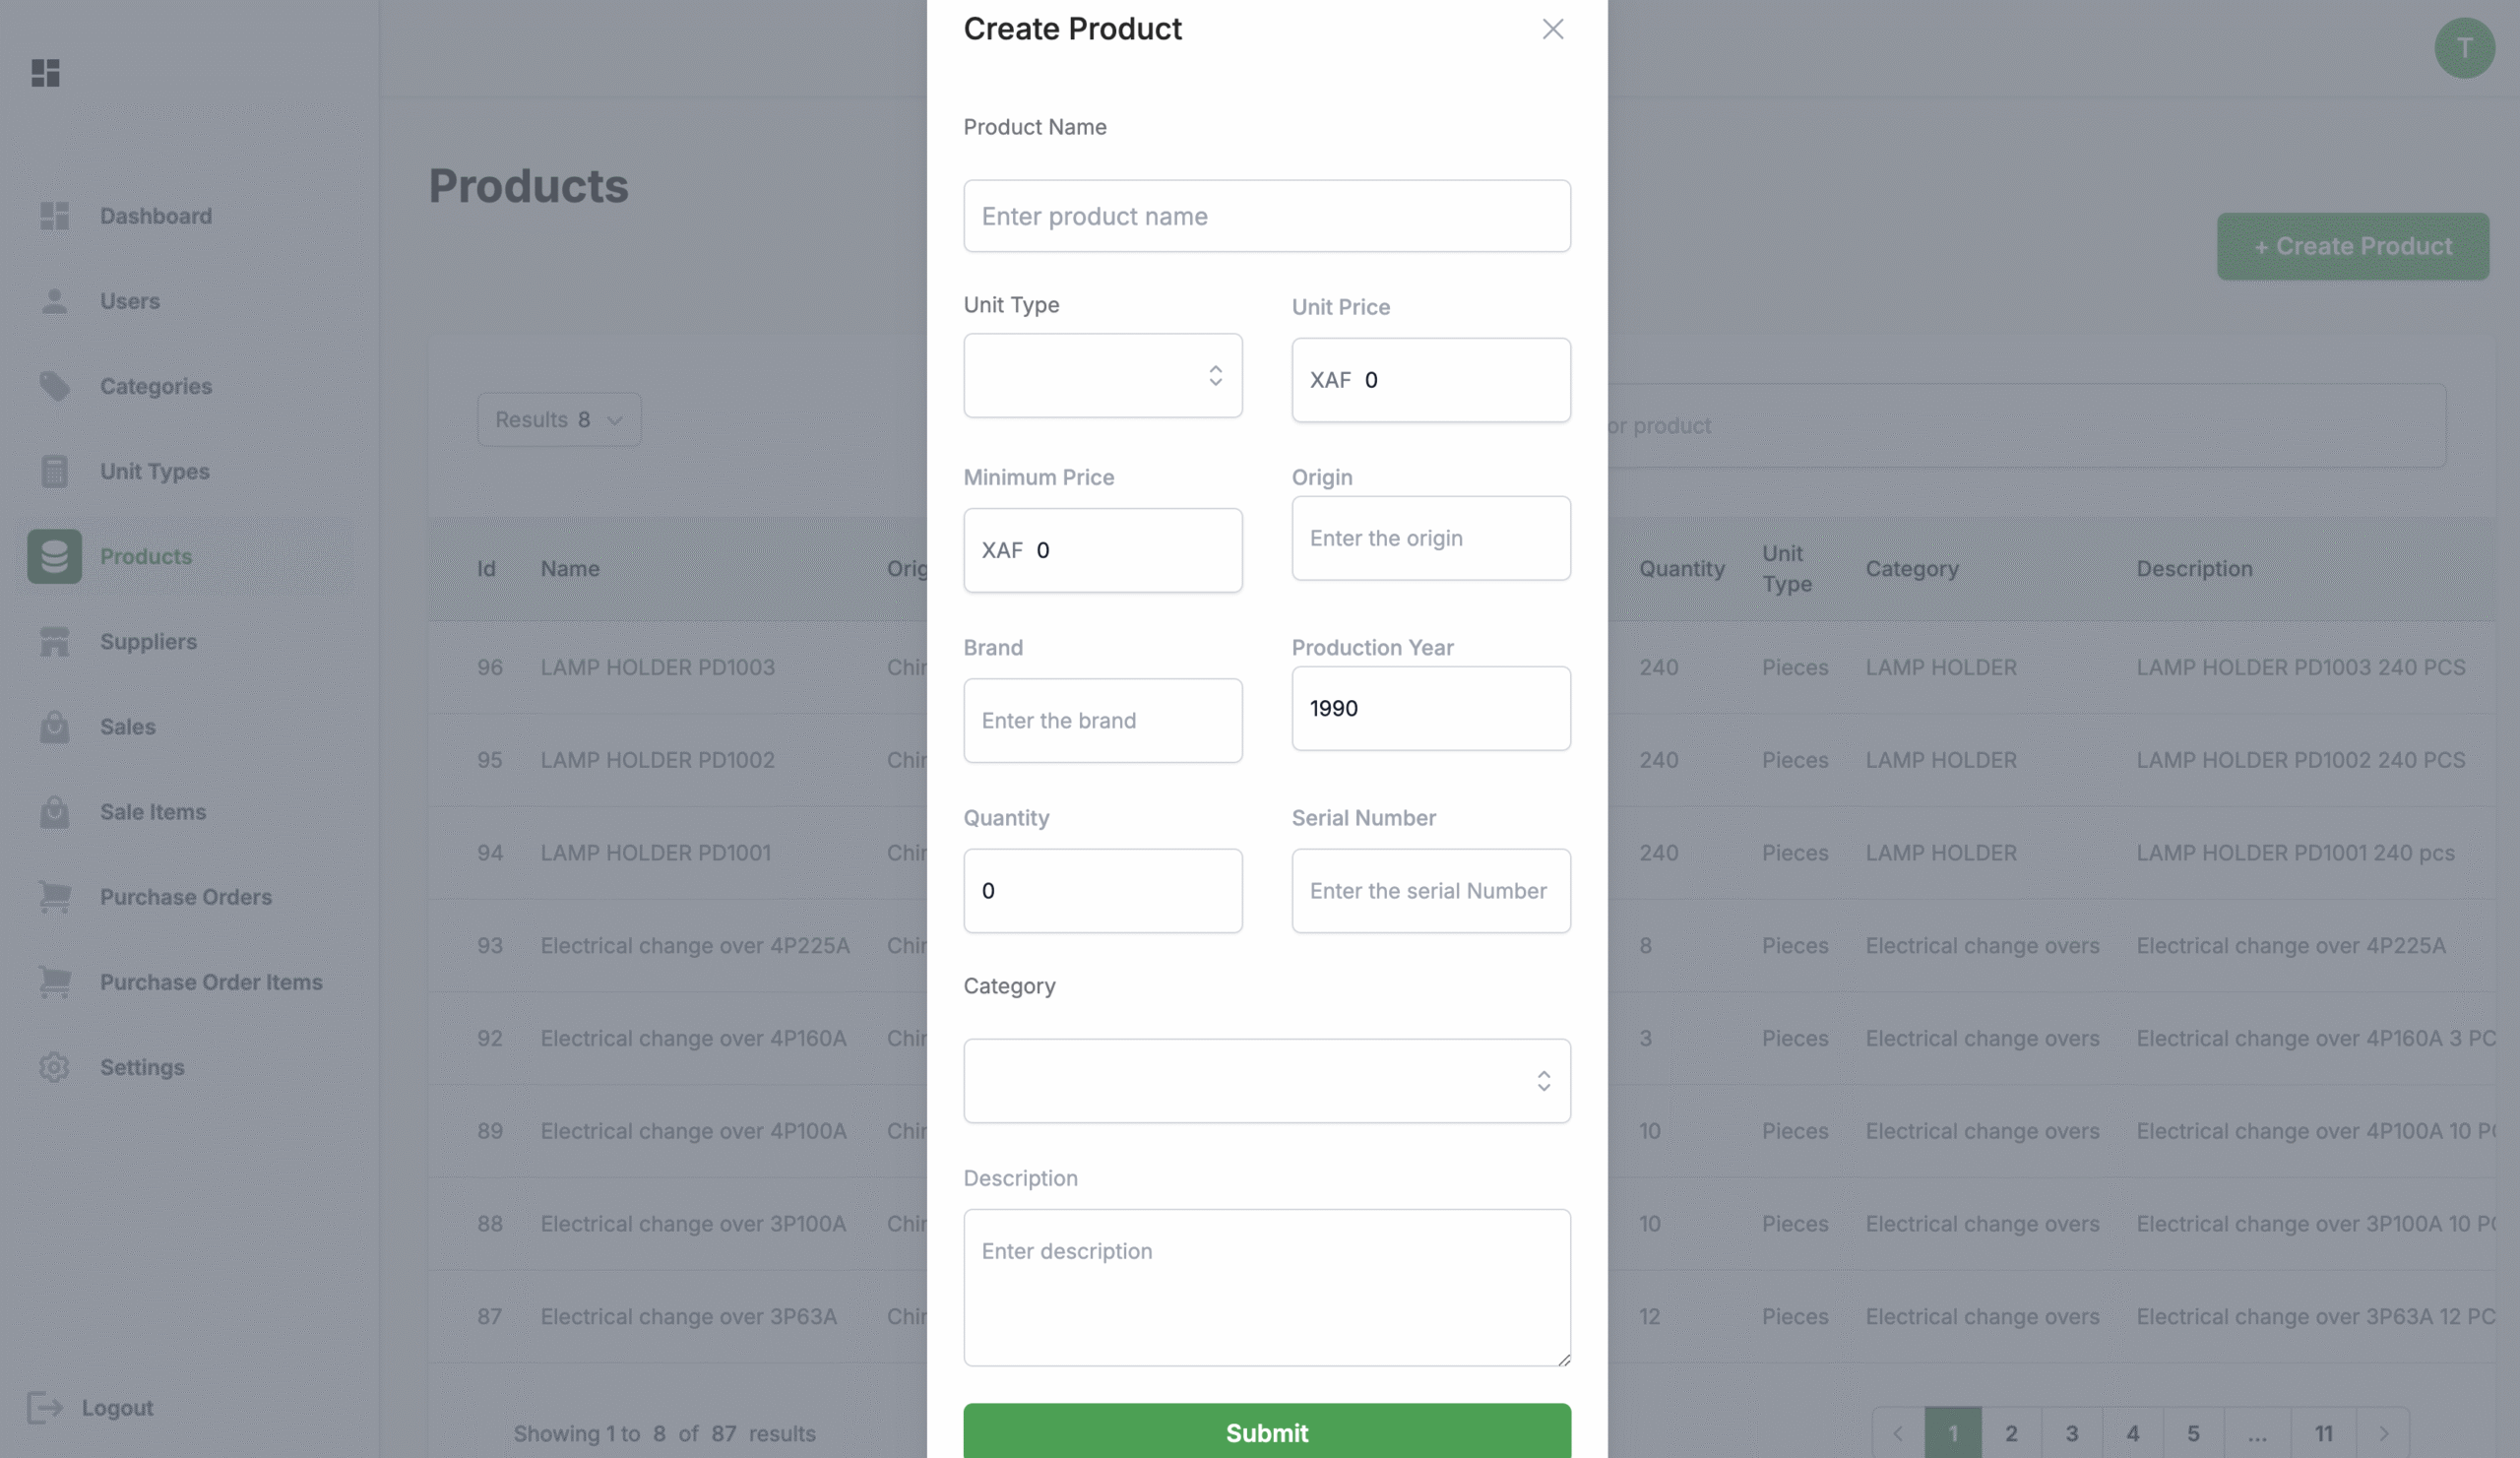Open the Category dropdown
The width and height of the screenshot is (2520, 1458).
point(1266,1081)
